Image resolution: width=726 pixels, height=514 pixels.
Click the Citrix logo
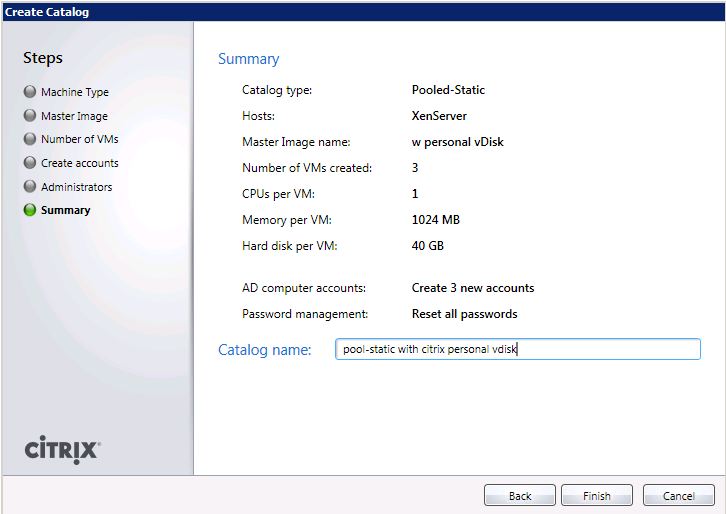point(63,450)
